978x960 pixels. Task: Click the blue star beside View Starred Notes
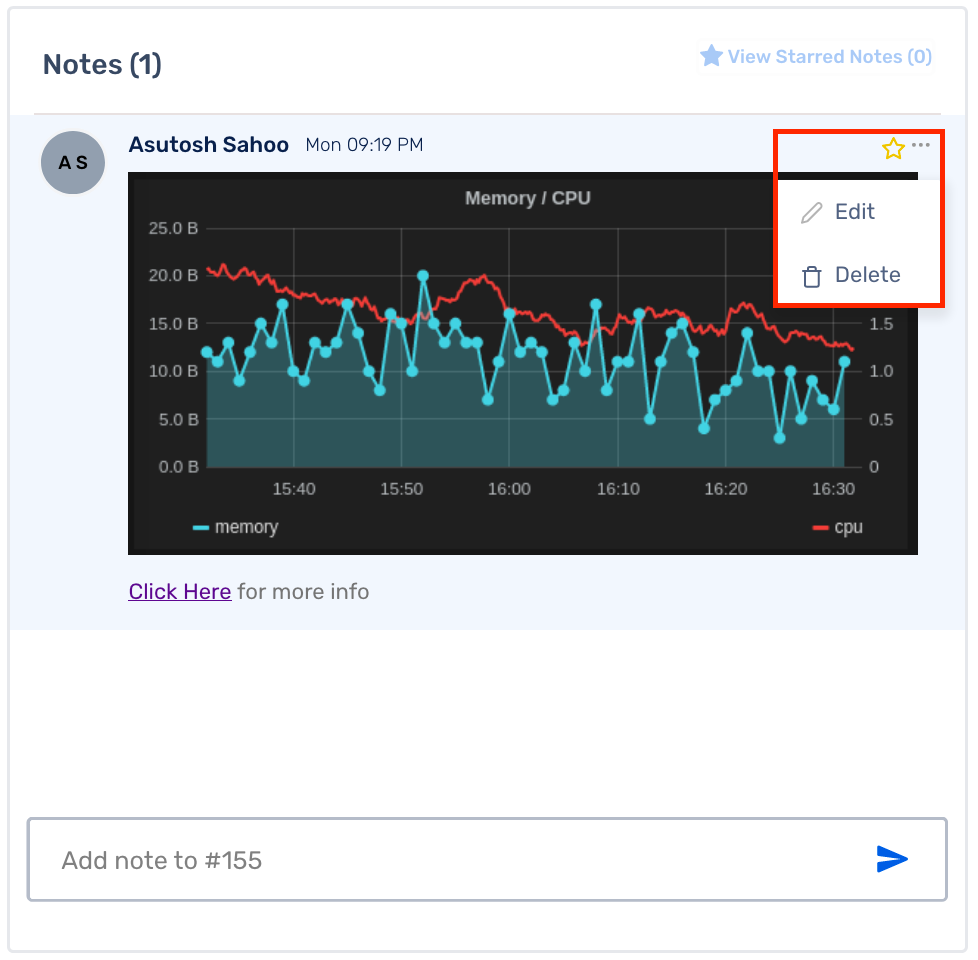click(711, 56)
